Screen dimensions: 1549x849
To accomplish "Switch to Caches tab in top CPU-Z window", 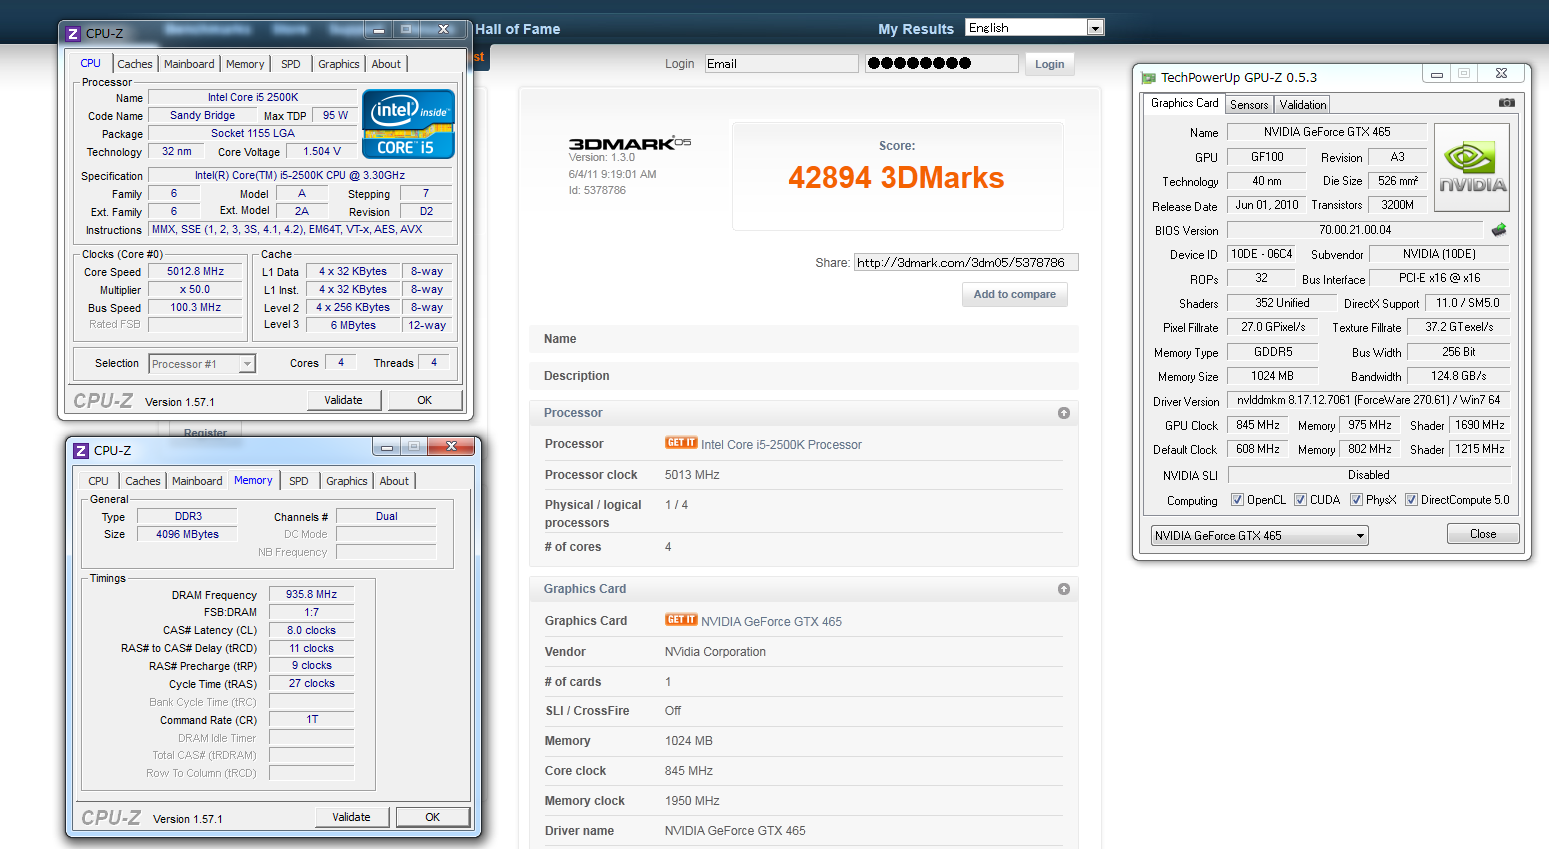I will point(135,64).
